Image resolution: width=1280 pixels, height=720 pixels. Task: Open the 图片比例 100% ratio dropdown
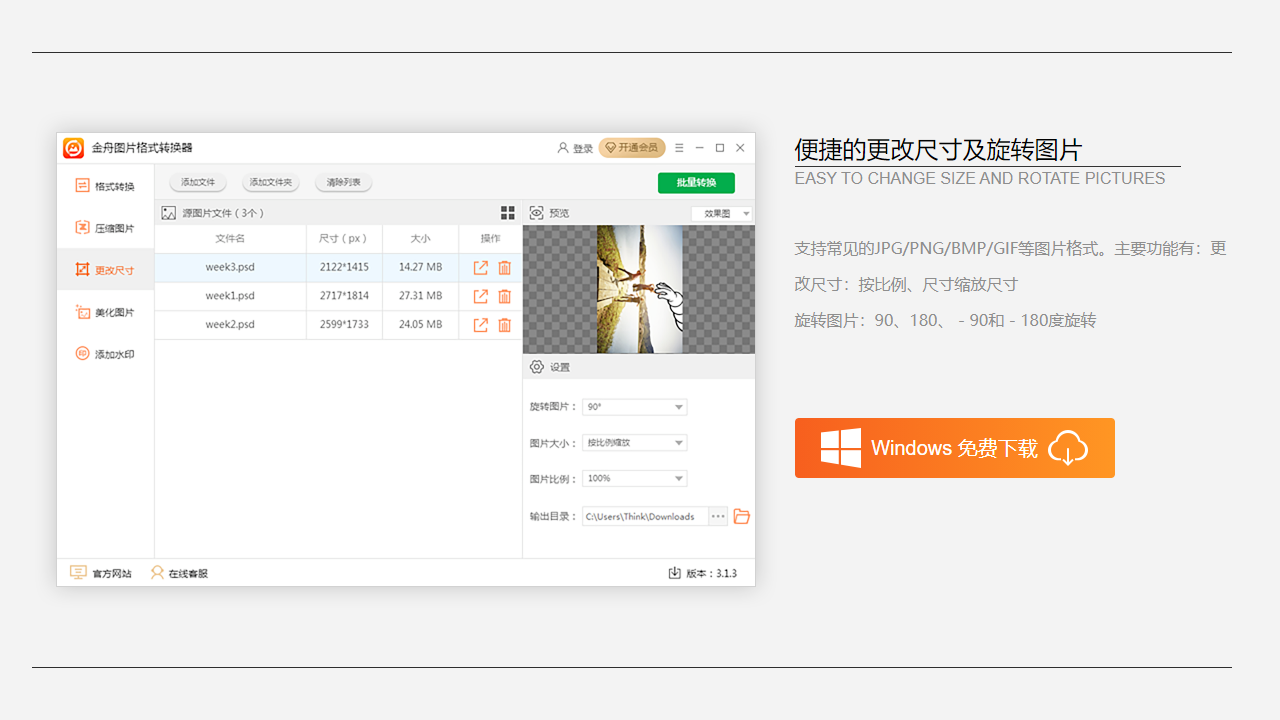pyautogui.click(x=634, y=478)
